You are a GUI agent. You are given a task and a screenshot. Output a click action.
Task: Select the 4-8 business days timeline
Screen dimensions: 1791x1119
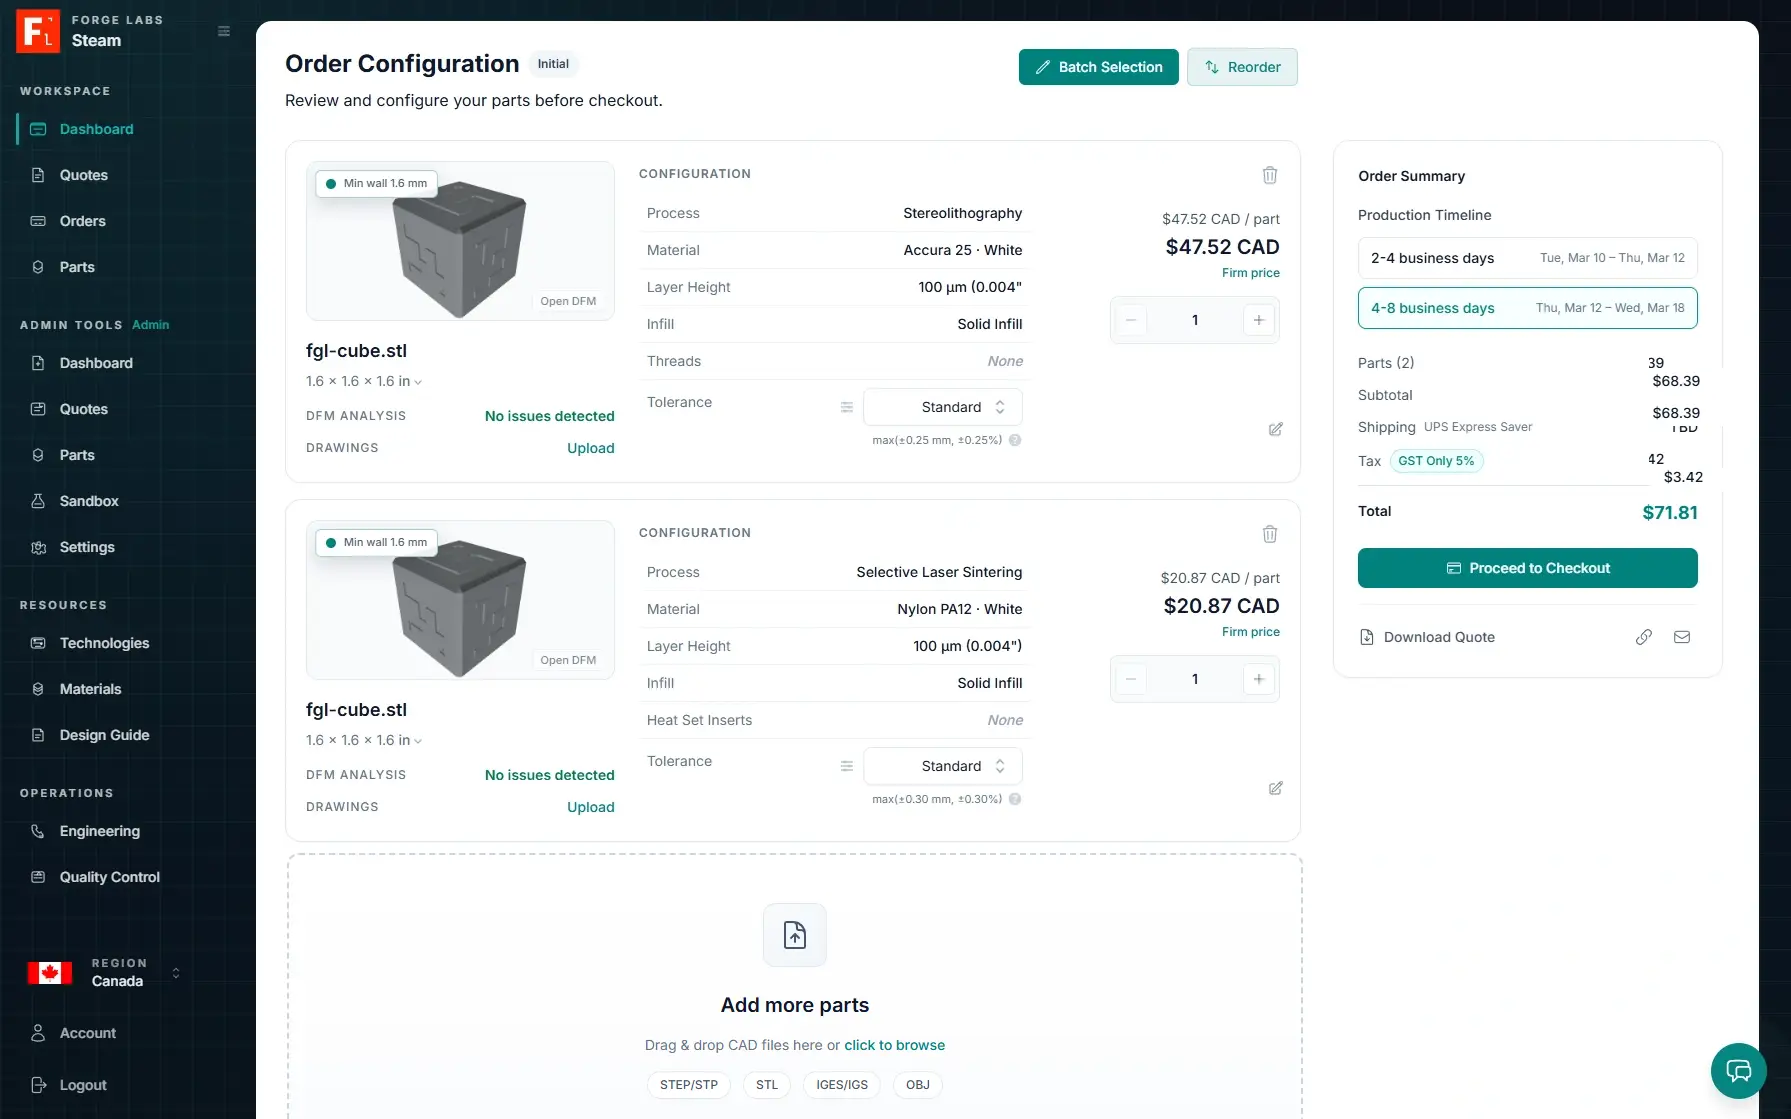click(x=1527, y=308)
